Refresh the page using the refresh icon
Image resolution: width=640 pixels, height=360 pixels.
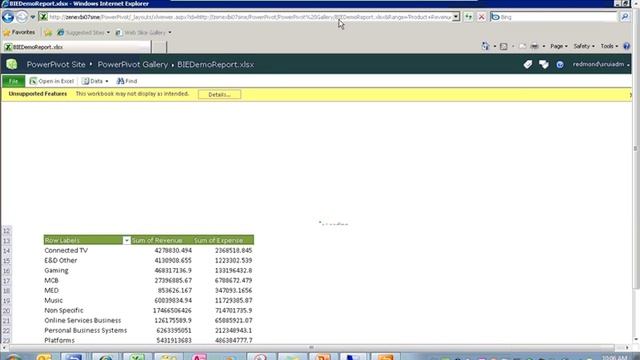[x=469, y=17]
